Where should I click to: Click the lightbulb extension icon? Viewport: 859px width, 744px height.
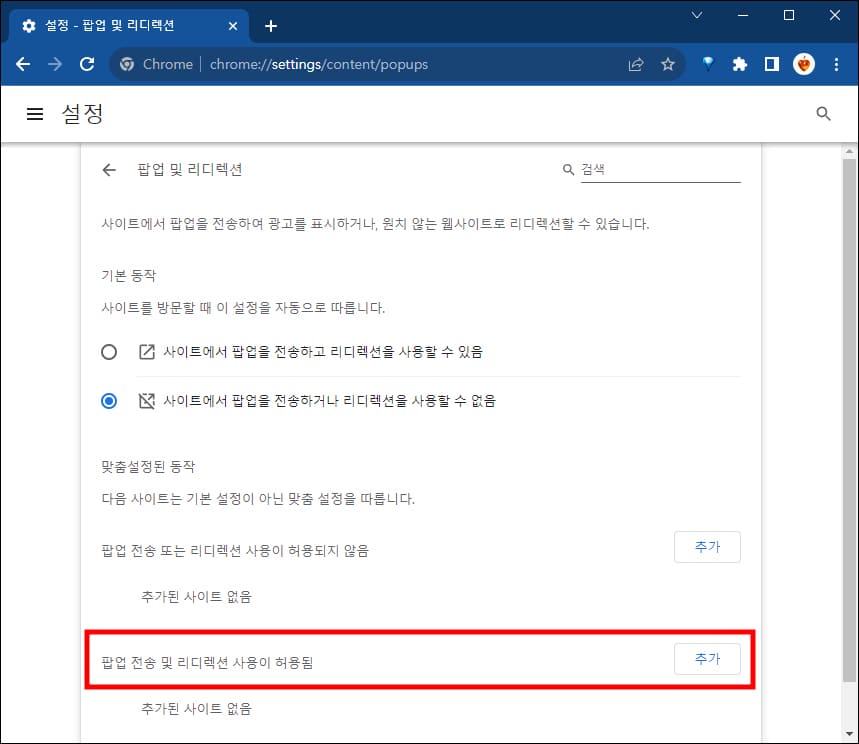pyautogui.click(x=707, y=63)
